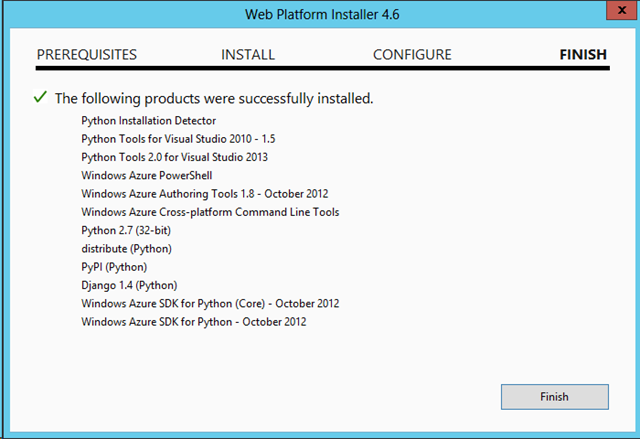The width and height of the screenshot is (640, 439).
Task: Click Windows Azure SDK for Python (Core) entry
Action: pos(211,303)
